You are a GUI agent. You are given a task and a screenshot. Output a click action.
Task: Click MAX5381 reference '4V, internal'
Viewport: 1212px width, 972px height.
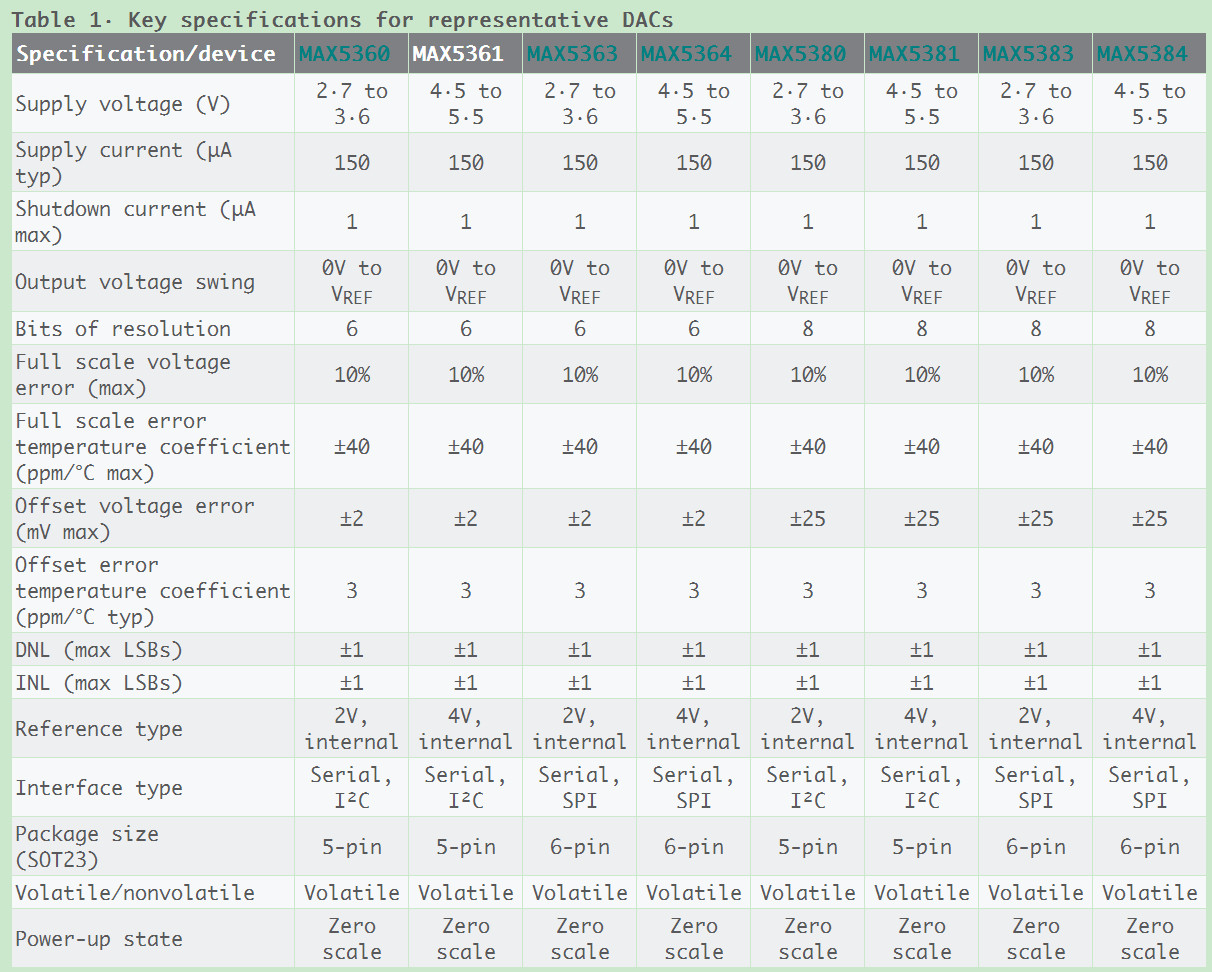921,729
